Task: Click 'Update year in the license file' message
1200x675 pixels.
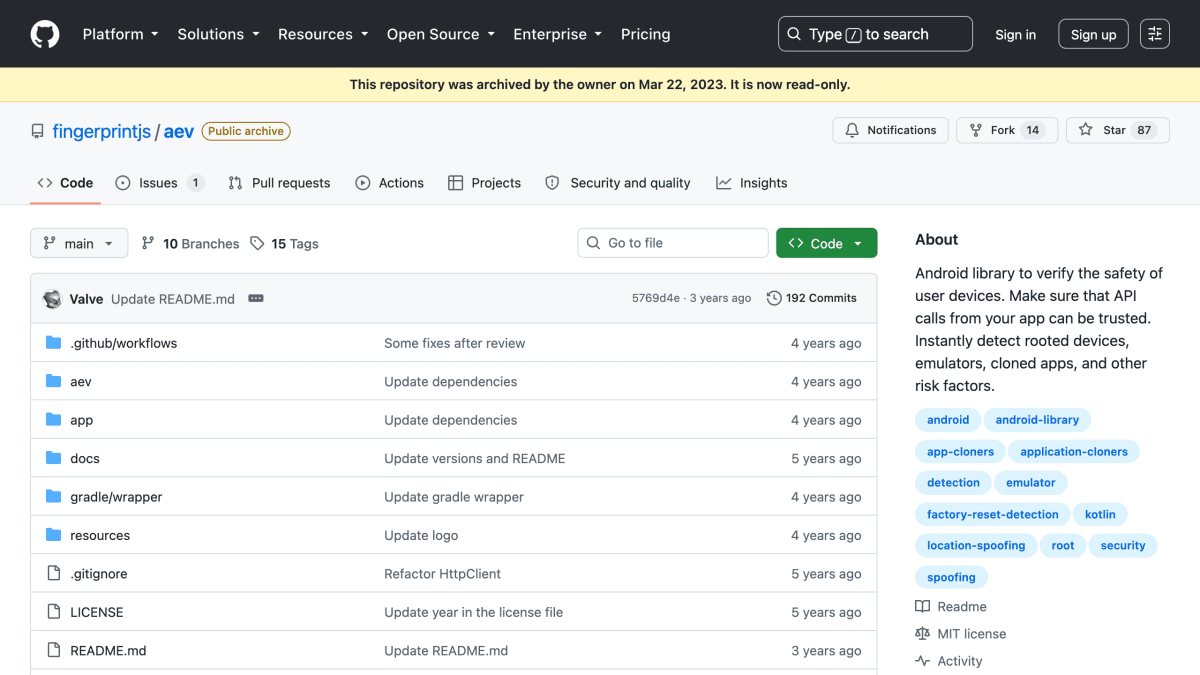Action: tap(474, 612)
